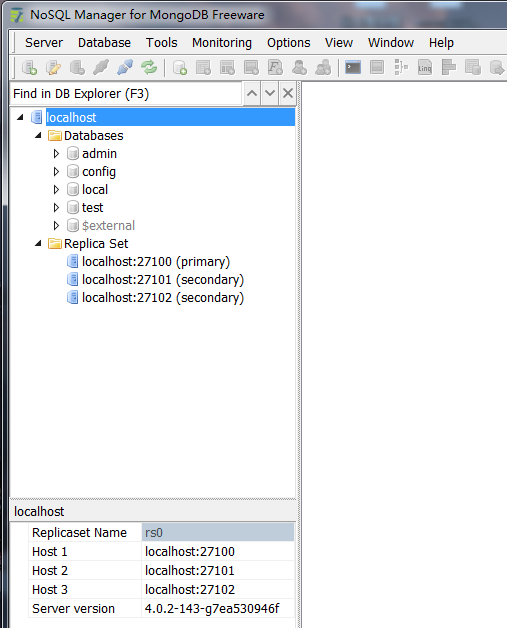
Task: Expand the admin database node
Action: [56, 153]
